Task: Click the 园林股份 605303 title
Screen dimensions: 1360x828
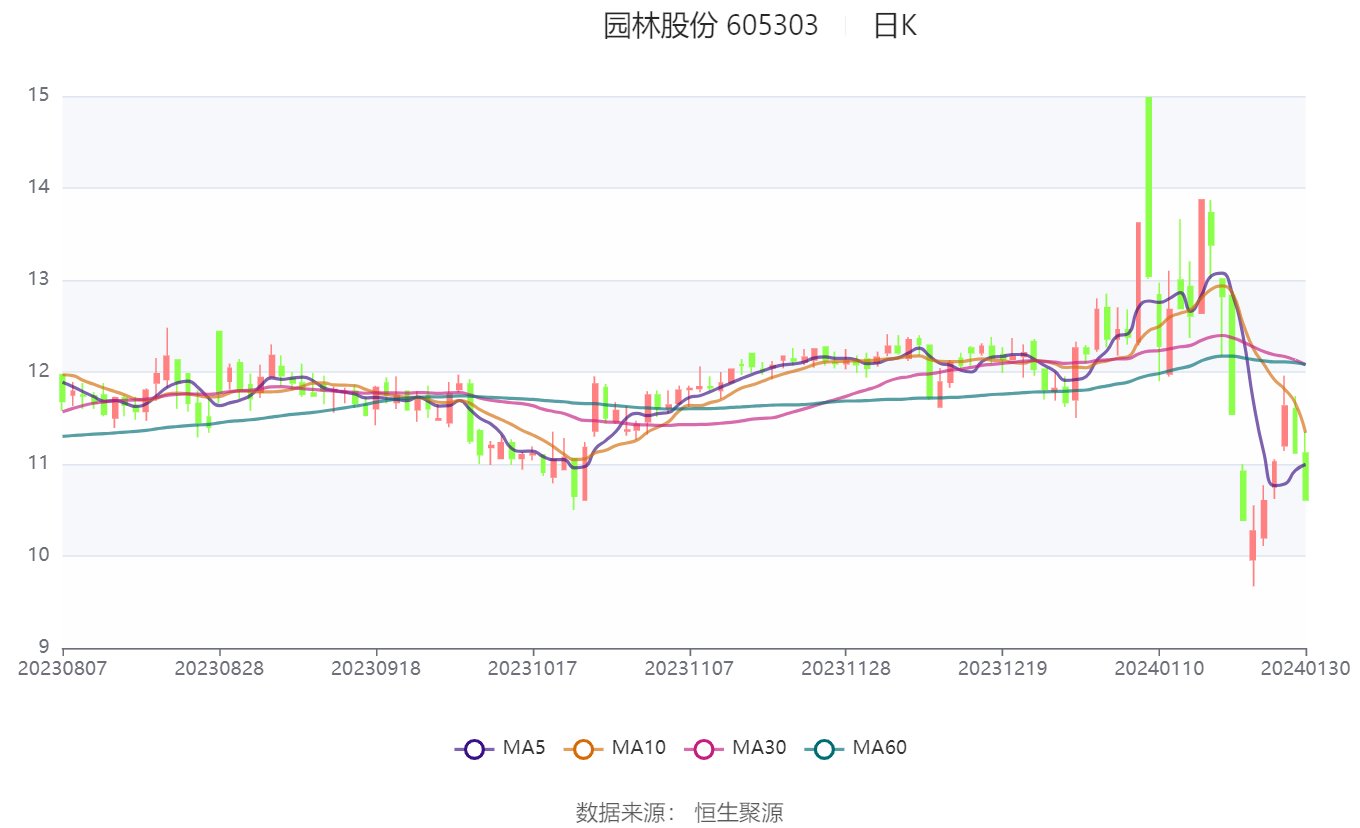Action: click(x=710, y=26)
